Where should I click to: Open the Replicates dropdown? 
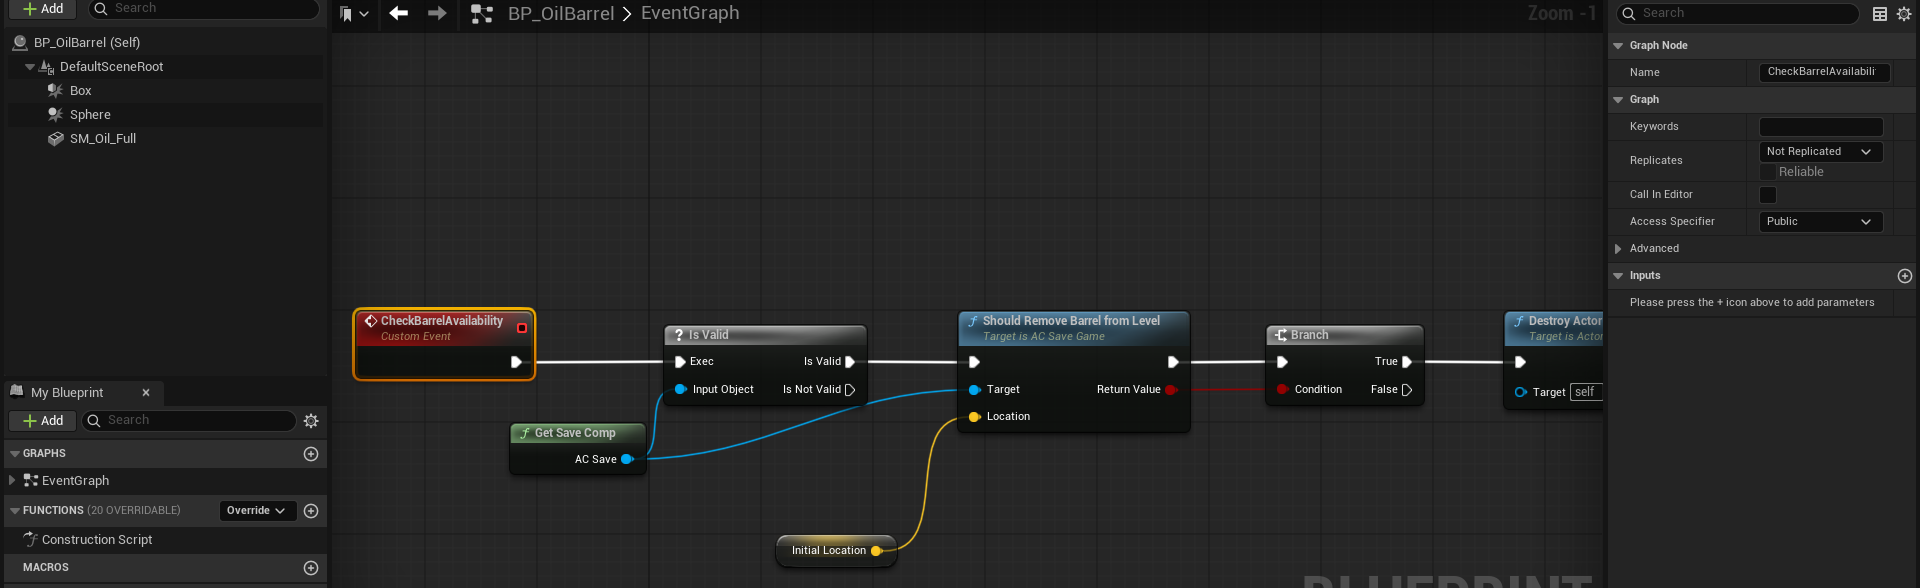pos(1820,152)
